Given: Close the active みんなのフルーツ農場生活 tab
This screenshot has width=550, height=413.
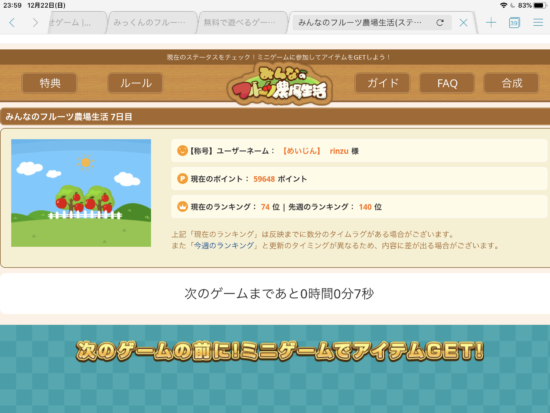Looking at the screenshot, I should click(x=463, y=23).
